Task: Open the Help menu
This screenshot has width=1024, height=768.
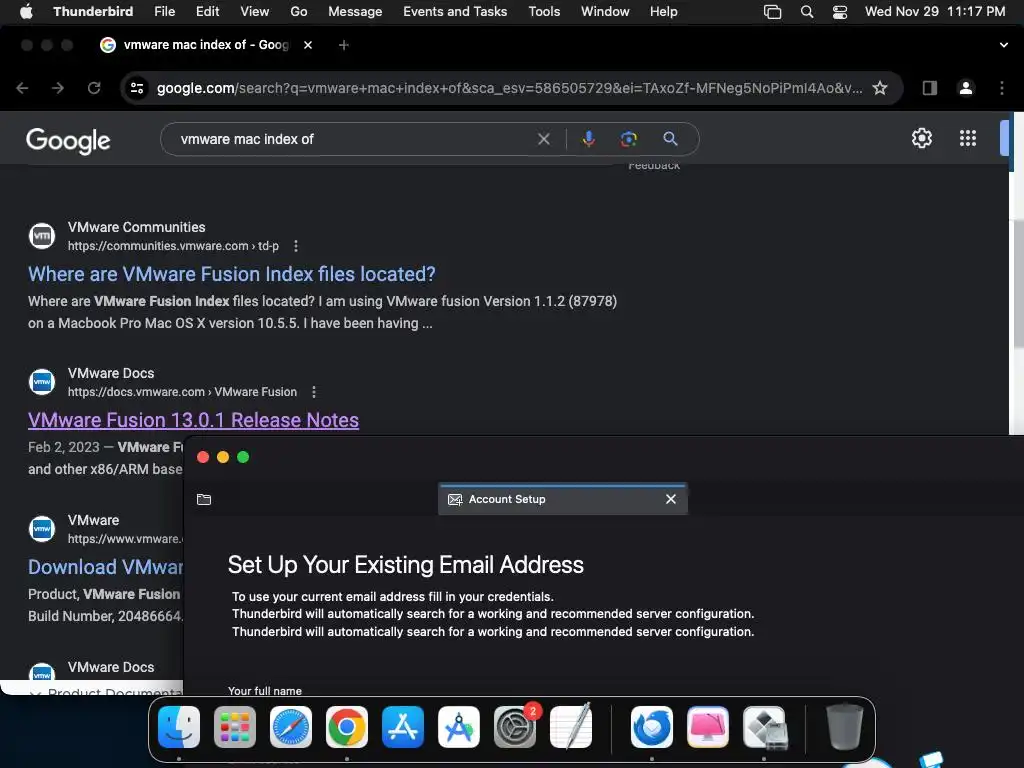Action: click(x=663, y=11)
